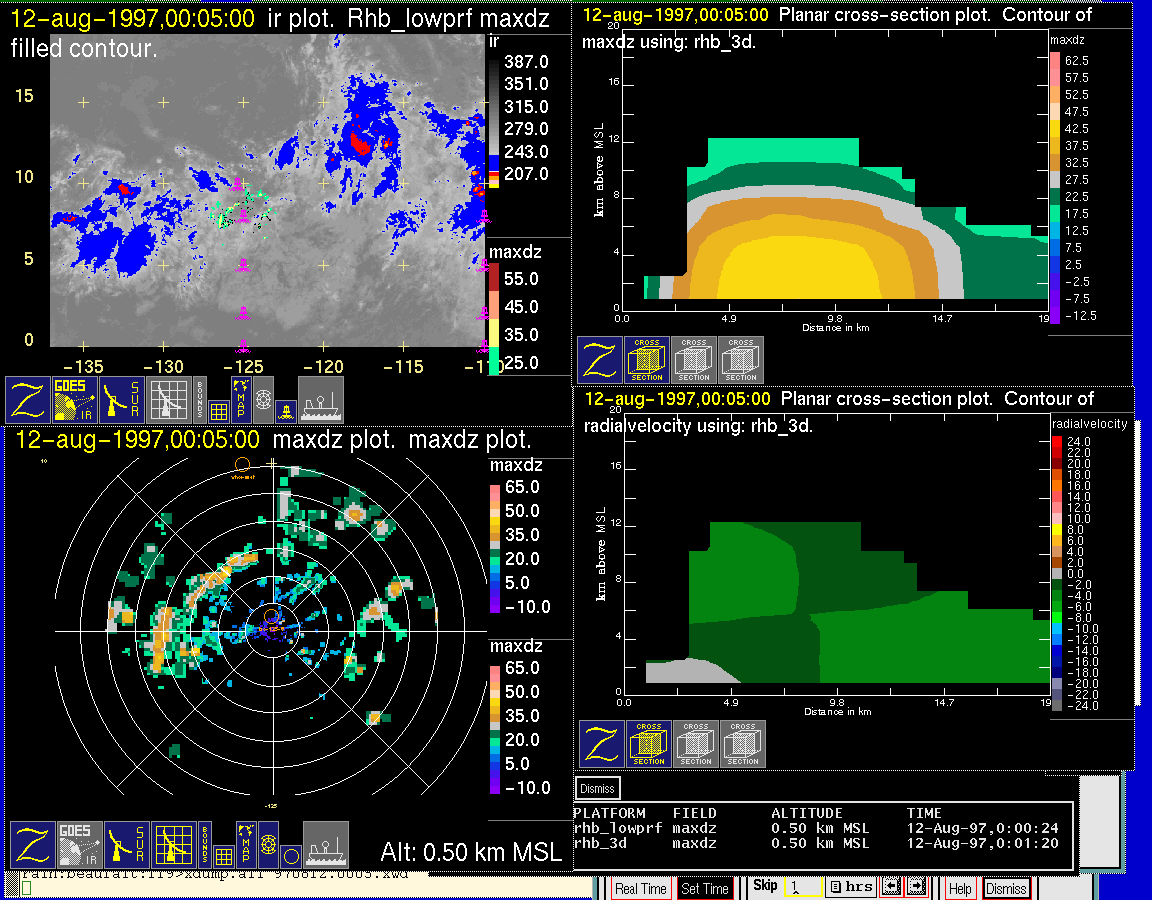Viewport: 1152px width, 900px height.
Task: Click the range ring circle icon in the lower toolbar
Action: coord(289,855)
